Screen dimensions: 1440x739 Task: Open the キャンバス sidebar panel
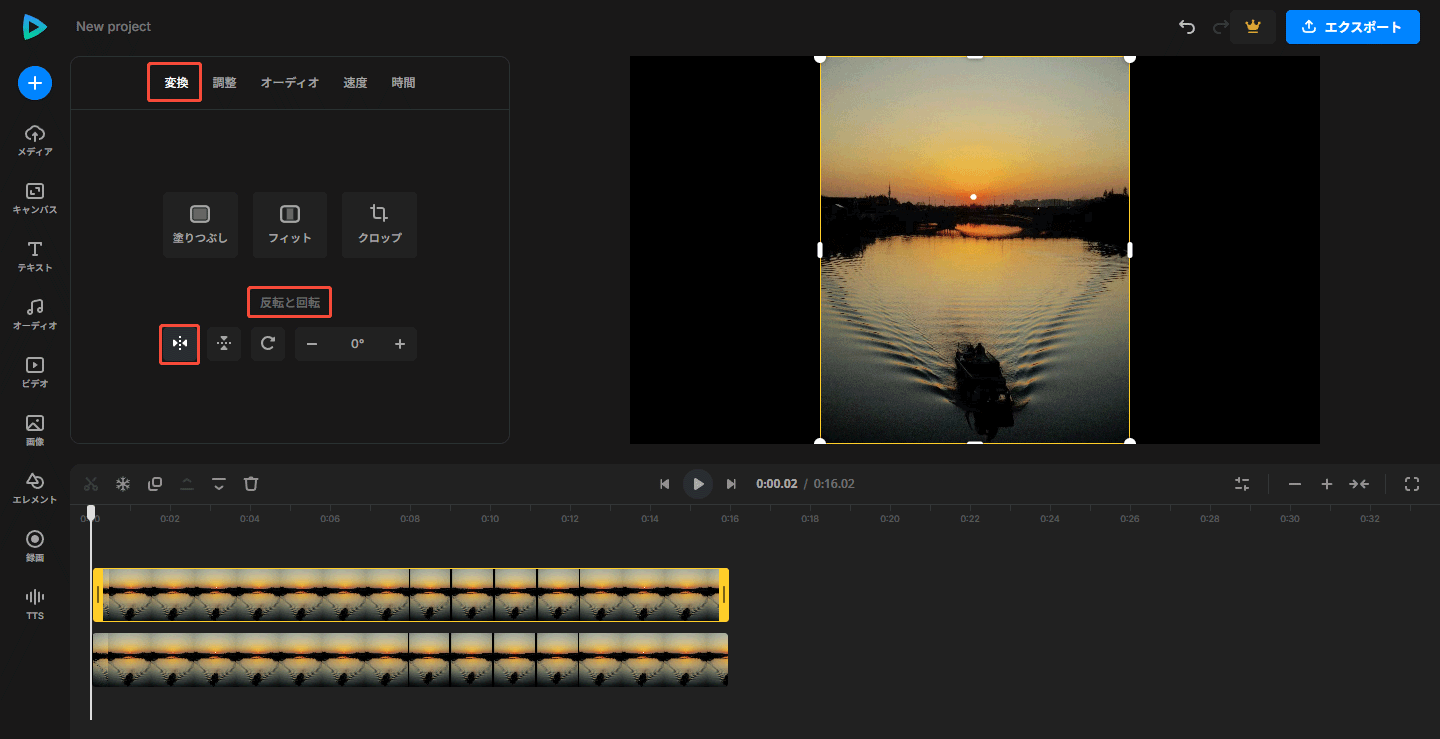point(35,199)
